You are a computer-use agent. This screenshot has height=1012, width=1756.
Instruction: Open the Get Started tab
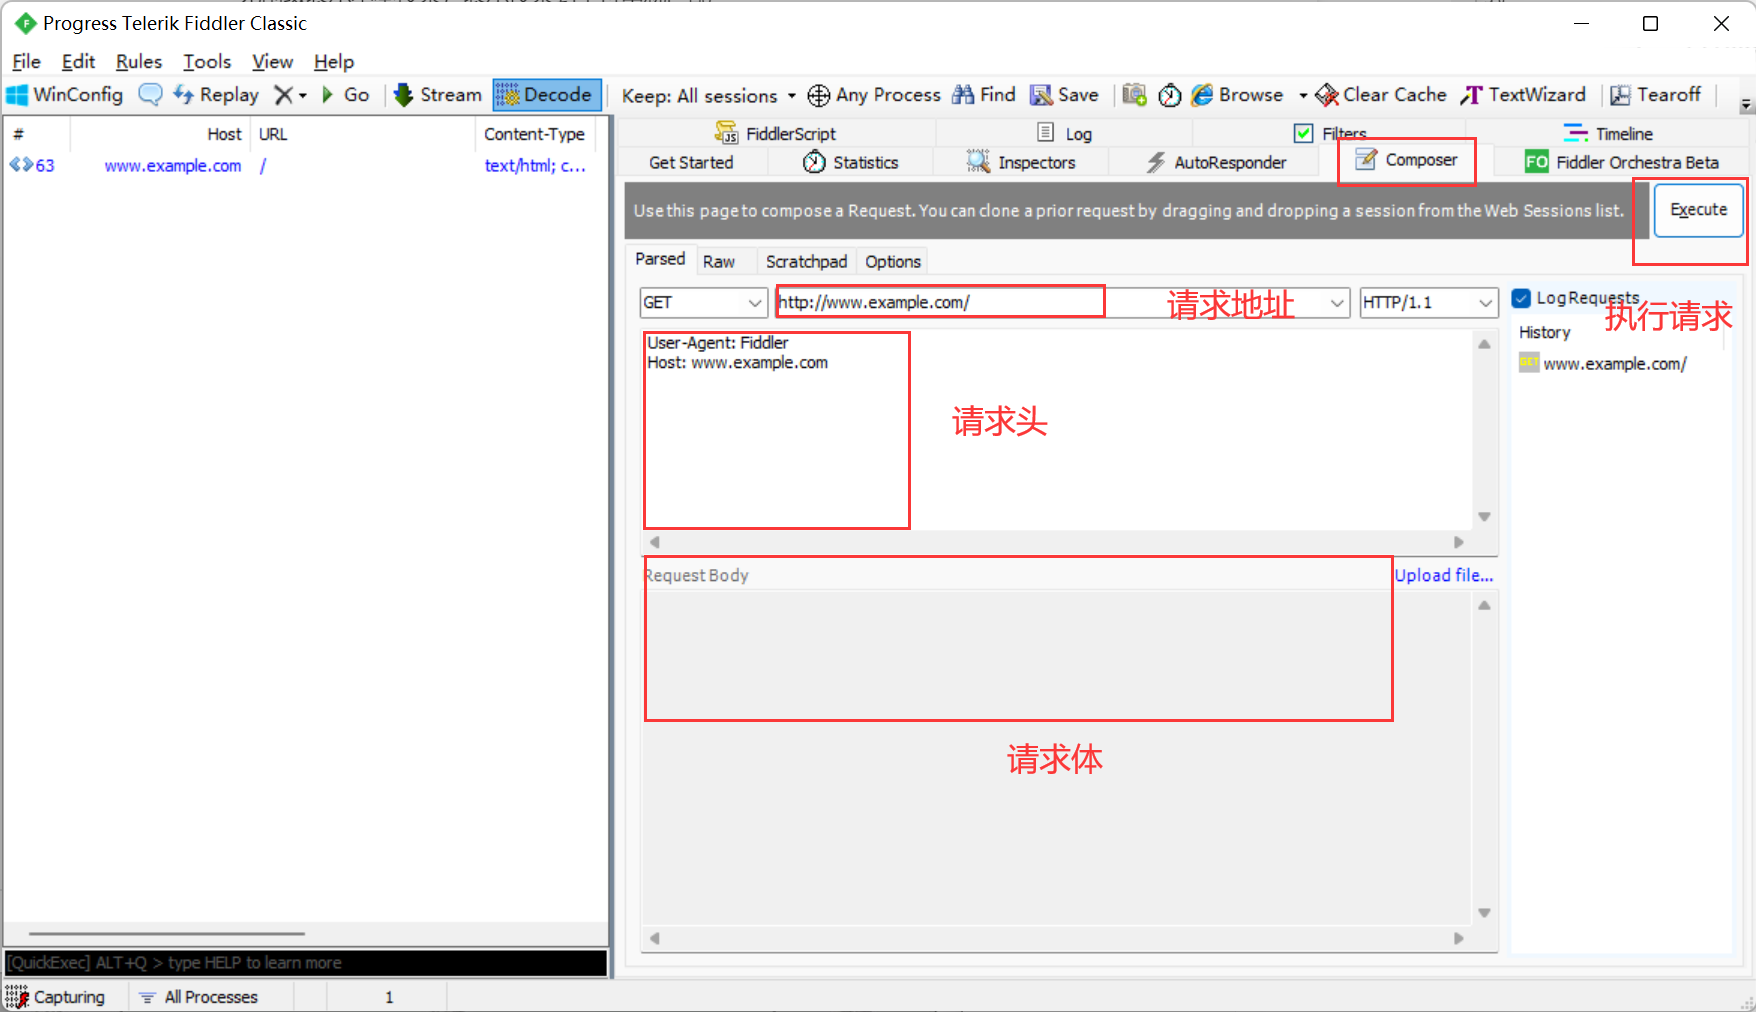(691, 162)
